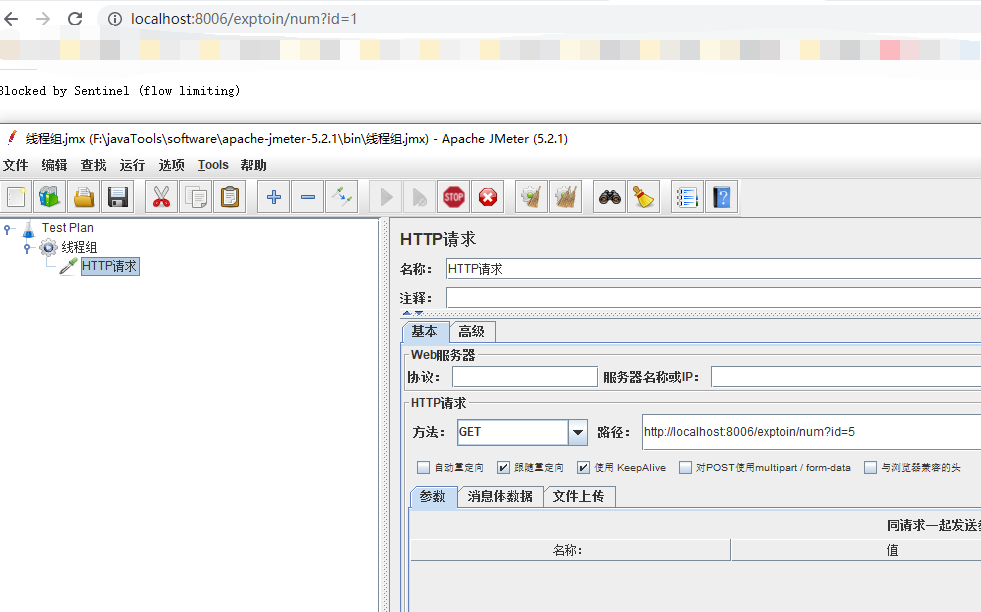Click the 名称 input field
This screenshot has width=981, height=612.
pos(713,269)
